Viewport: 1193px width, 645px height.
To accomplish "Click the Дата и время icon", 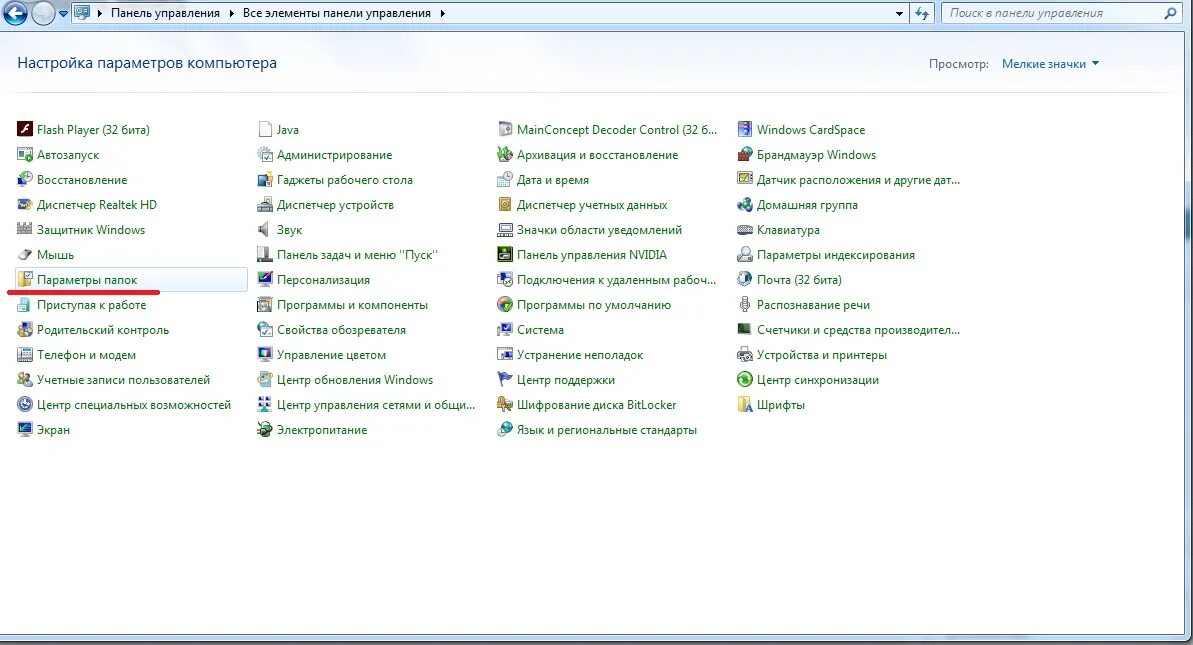I will coord(504,180).
